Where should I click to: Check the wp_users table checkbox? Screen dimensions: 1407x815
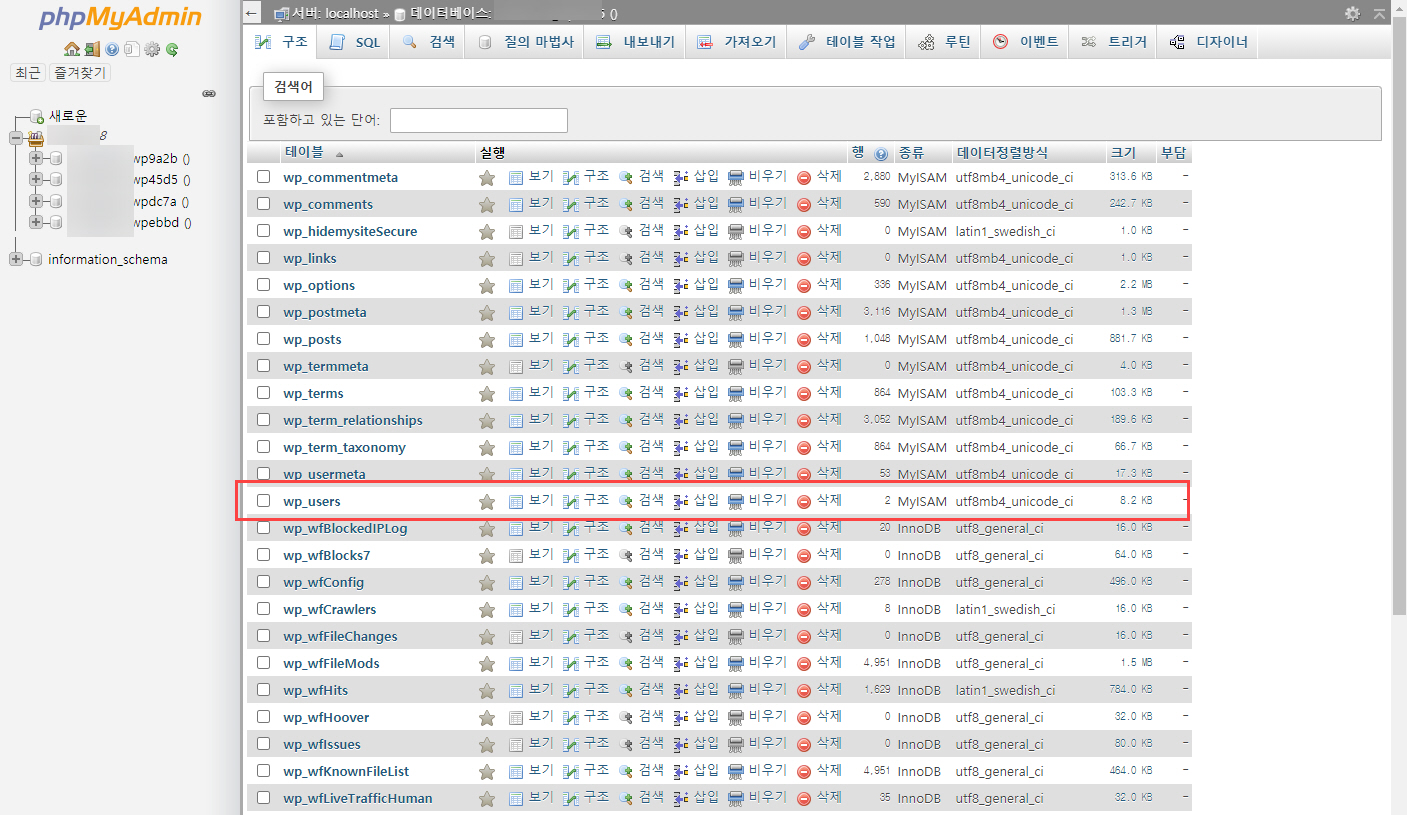coord(264,501)
